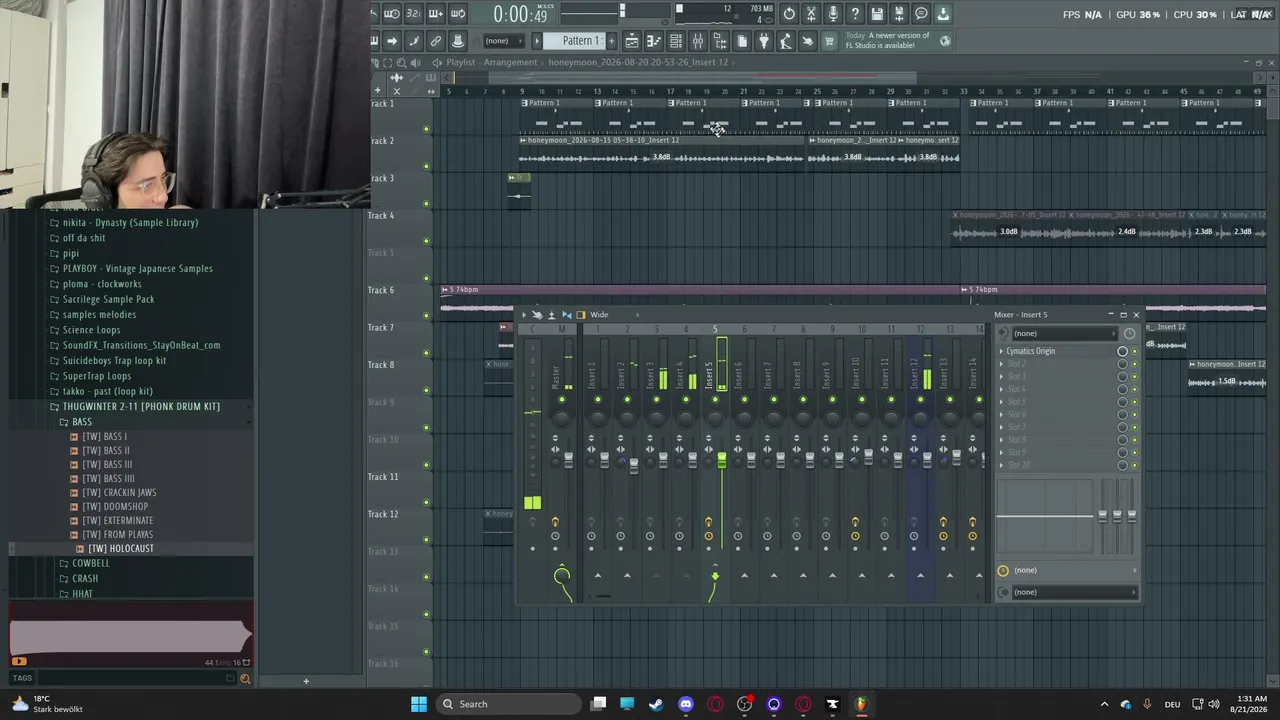Click the Insert 10 pan knob

862,418
